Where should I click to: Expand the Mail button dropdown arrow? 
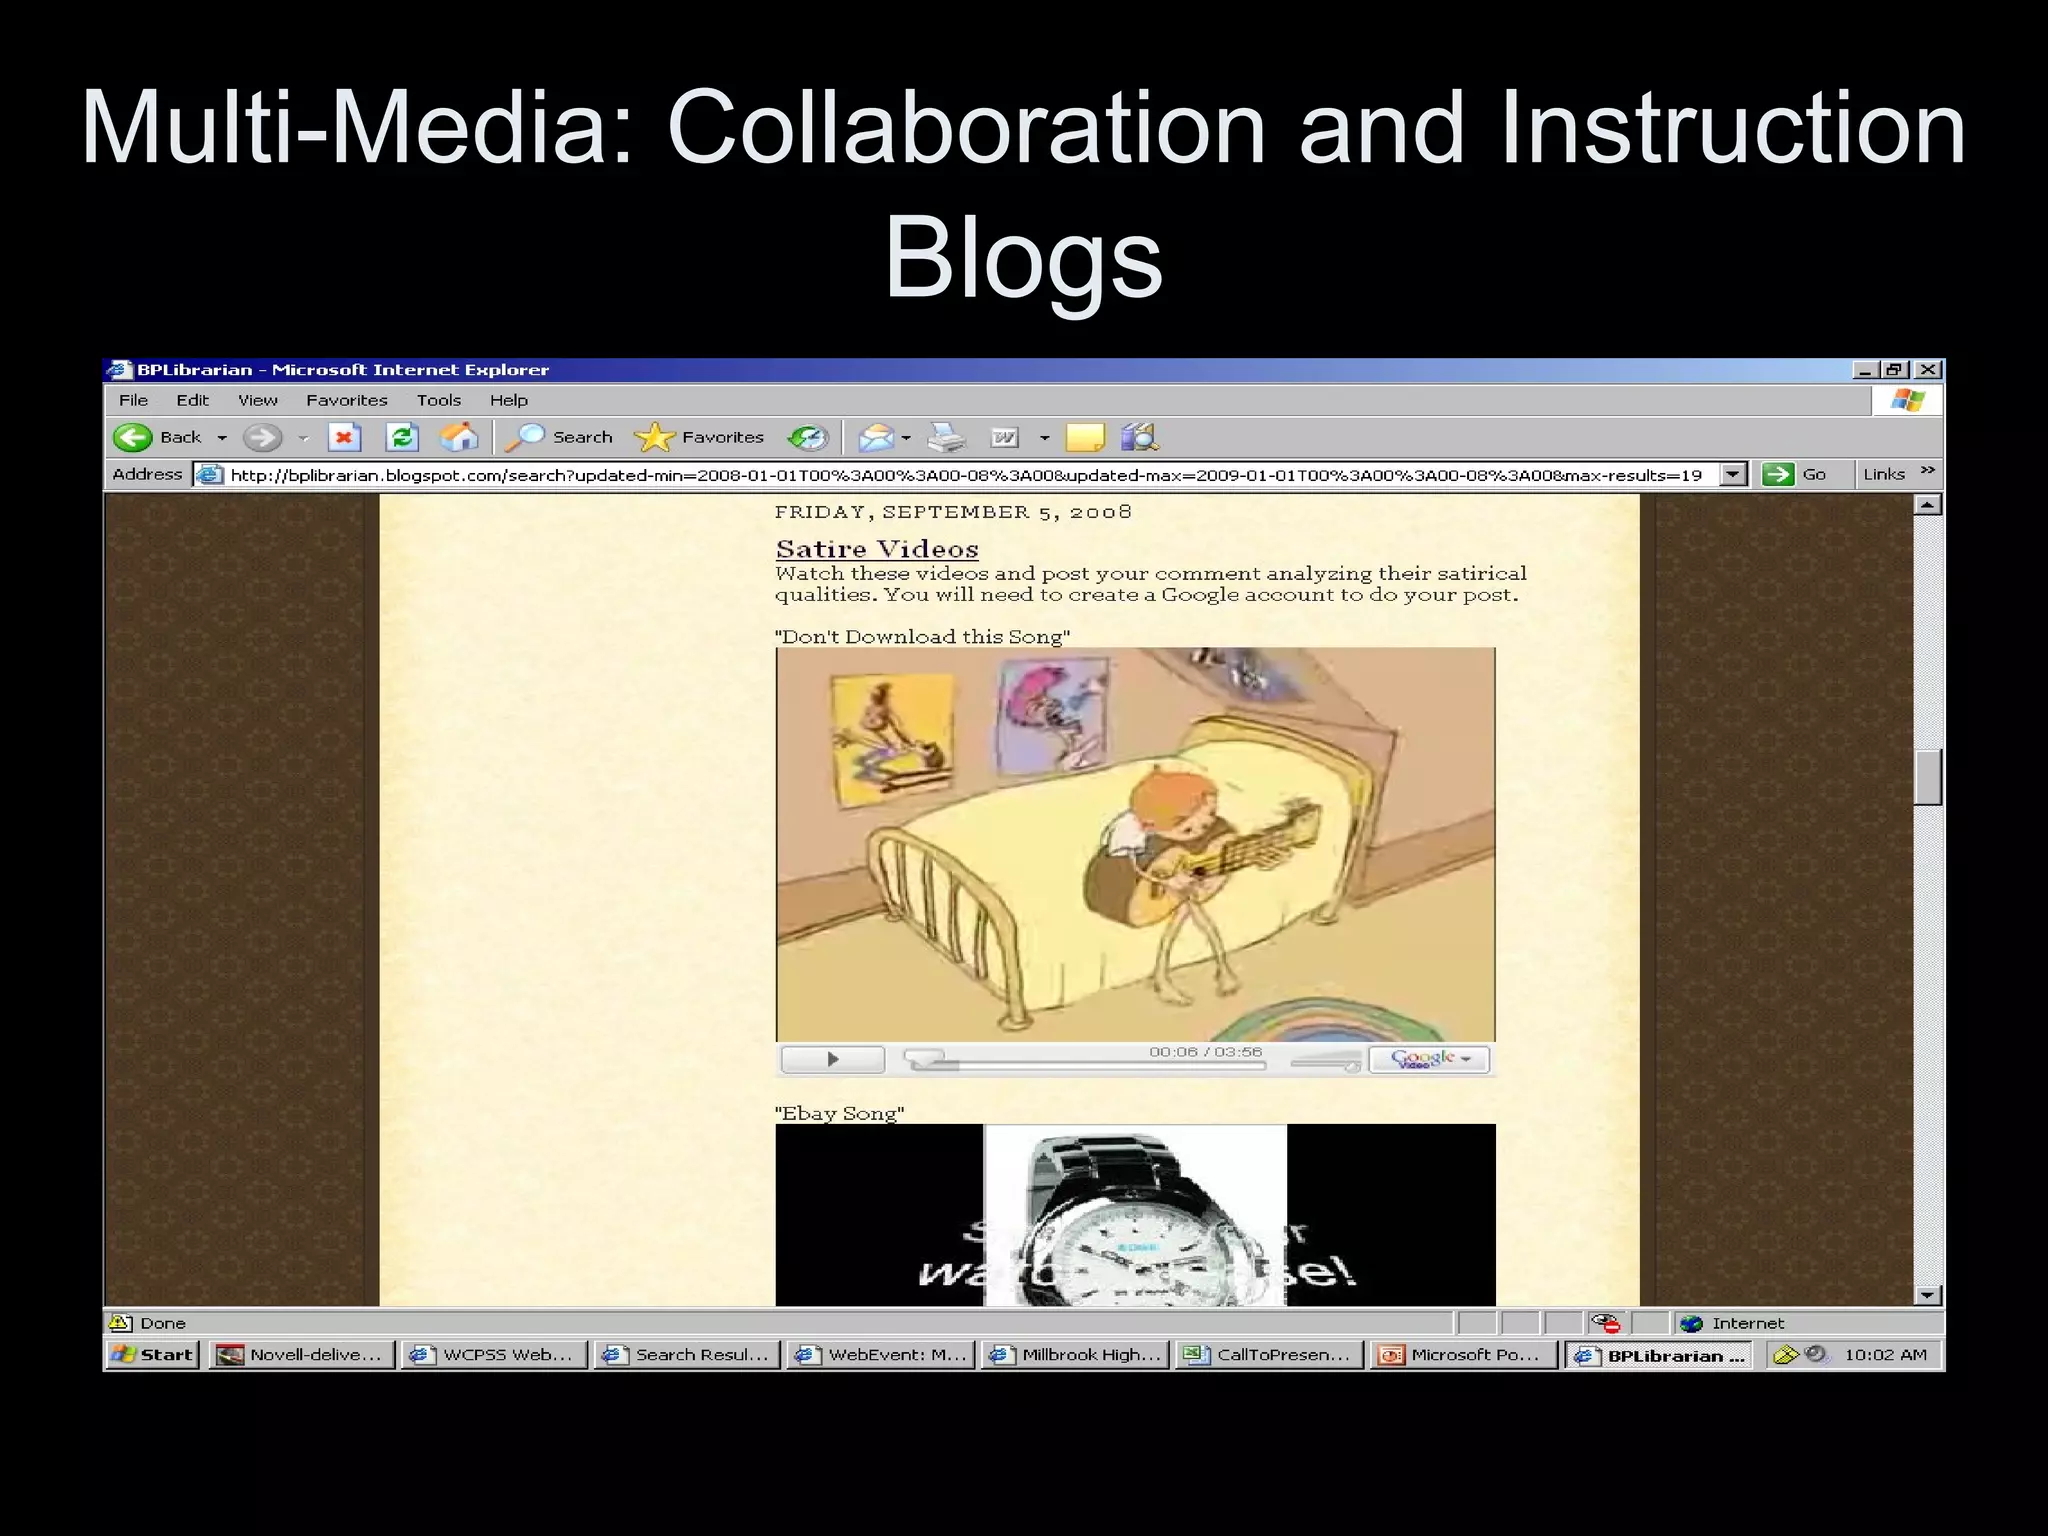[906, 438]
